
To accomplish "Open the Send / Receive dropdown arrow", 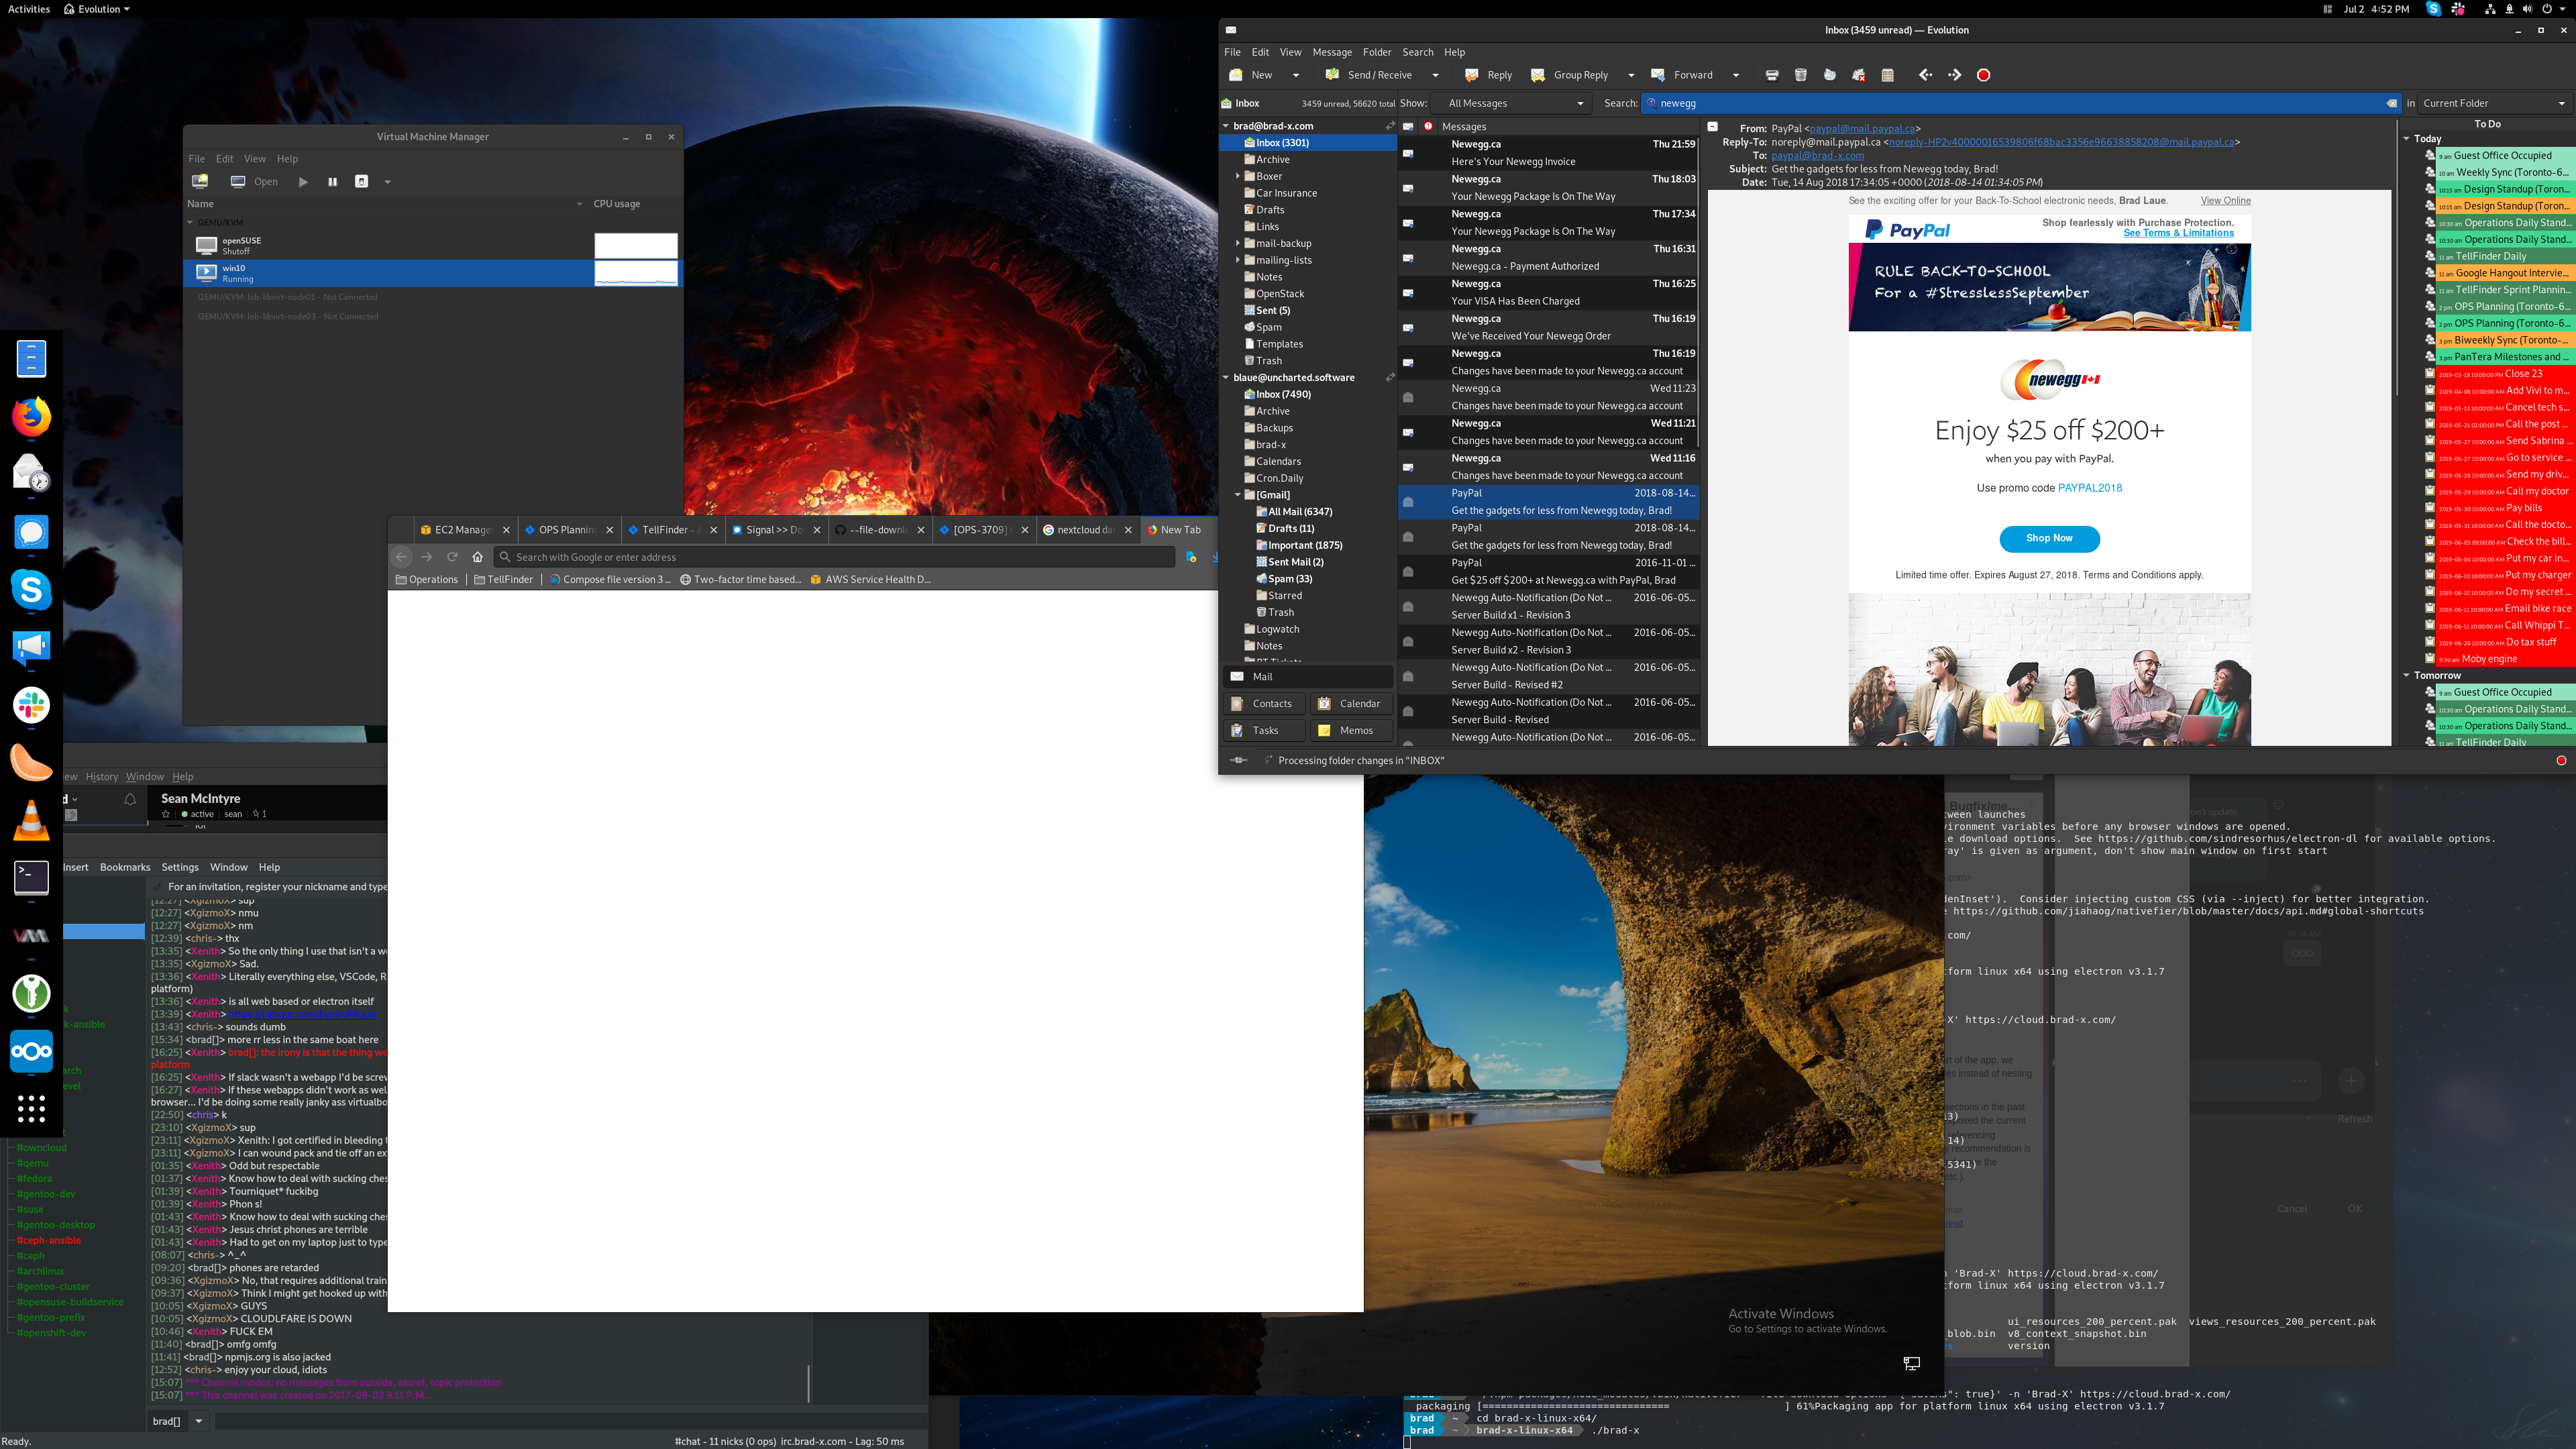I will (x=1435, y=75).
